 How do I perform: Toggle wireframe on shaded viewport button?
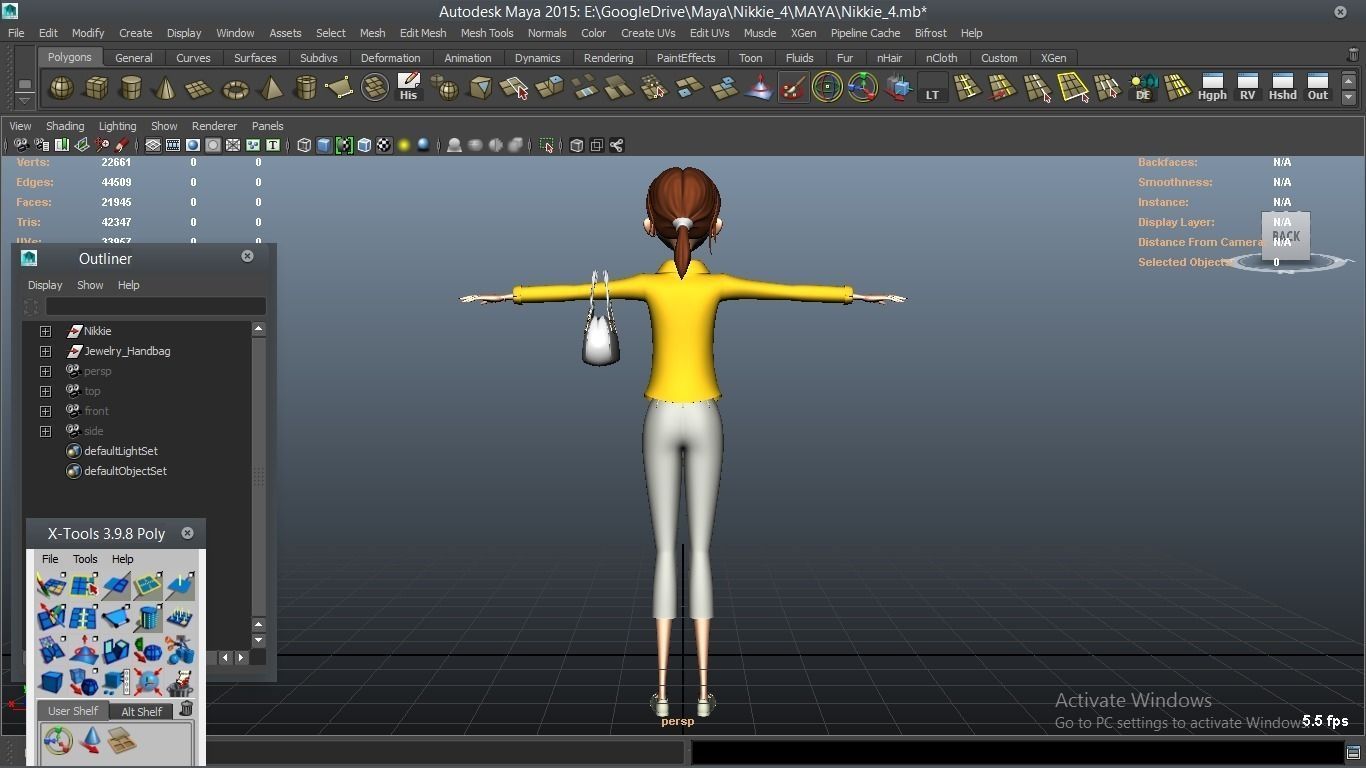[364, 145]
